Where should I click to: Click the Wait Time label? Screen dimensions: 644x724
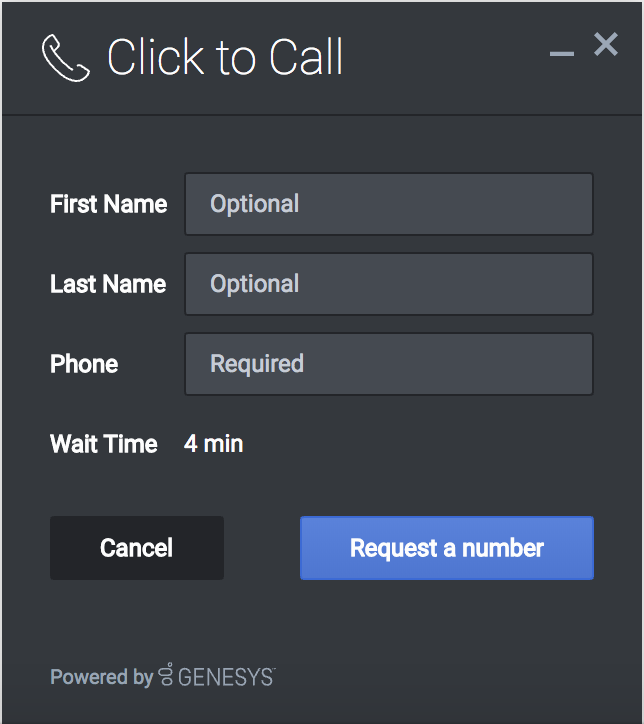(x=104, y=444)
